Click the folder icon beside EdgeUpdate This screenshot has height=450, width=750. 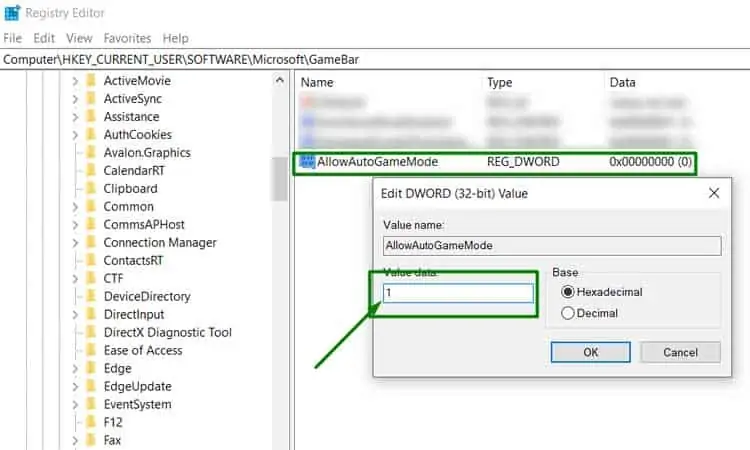coord(90,386)
